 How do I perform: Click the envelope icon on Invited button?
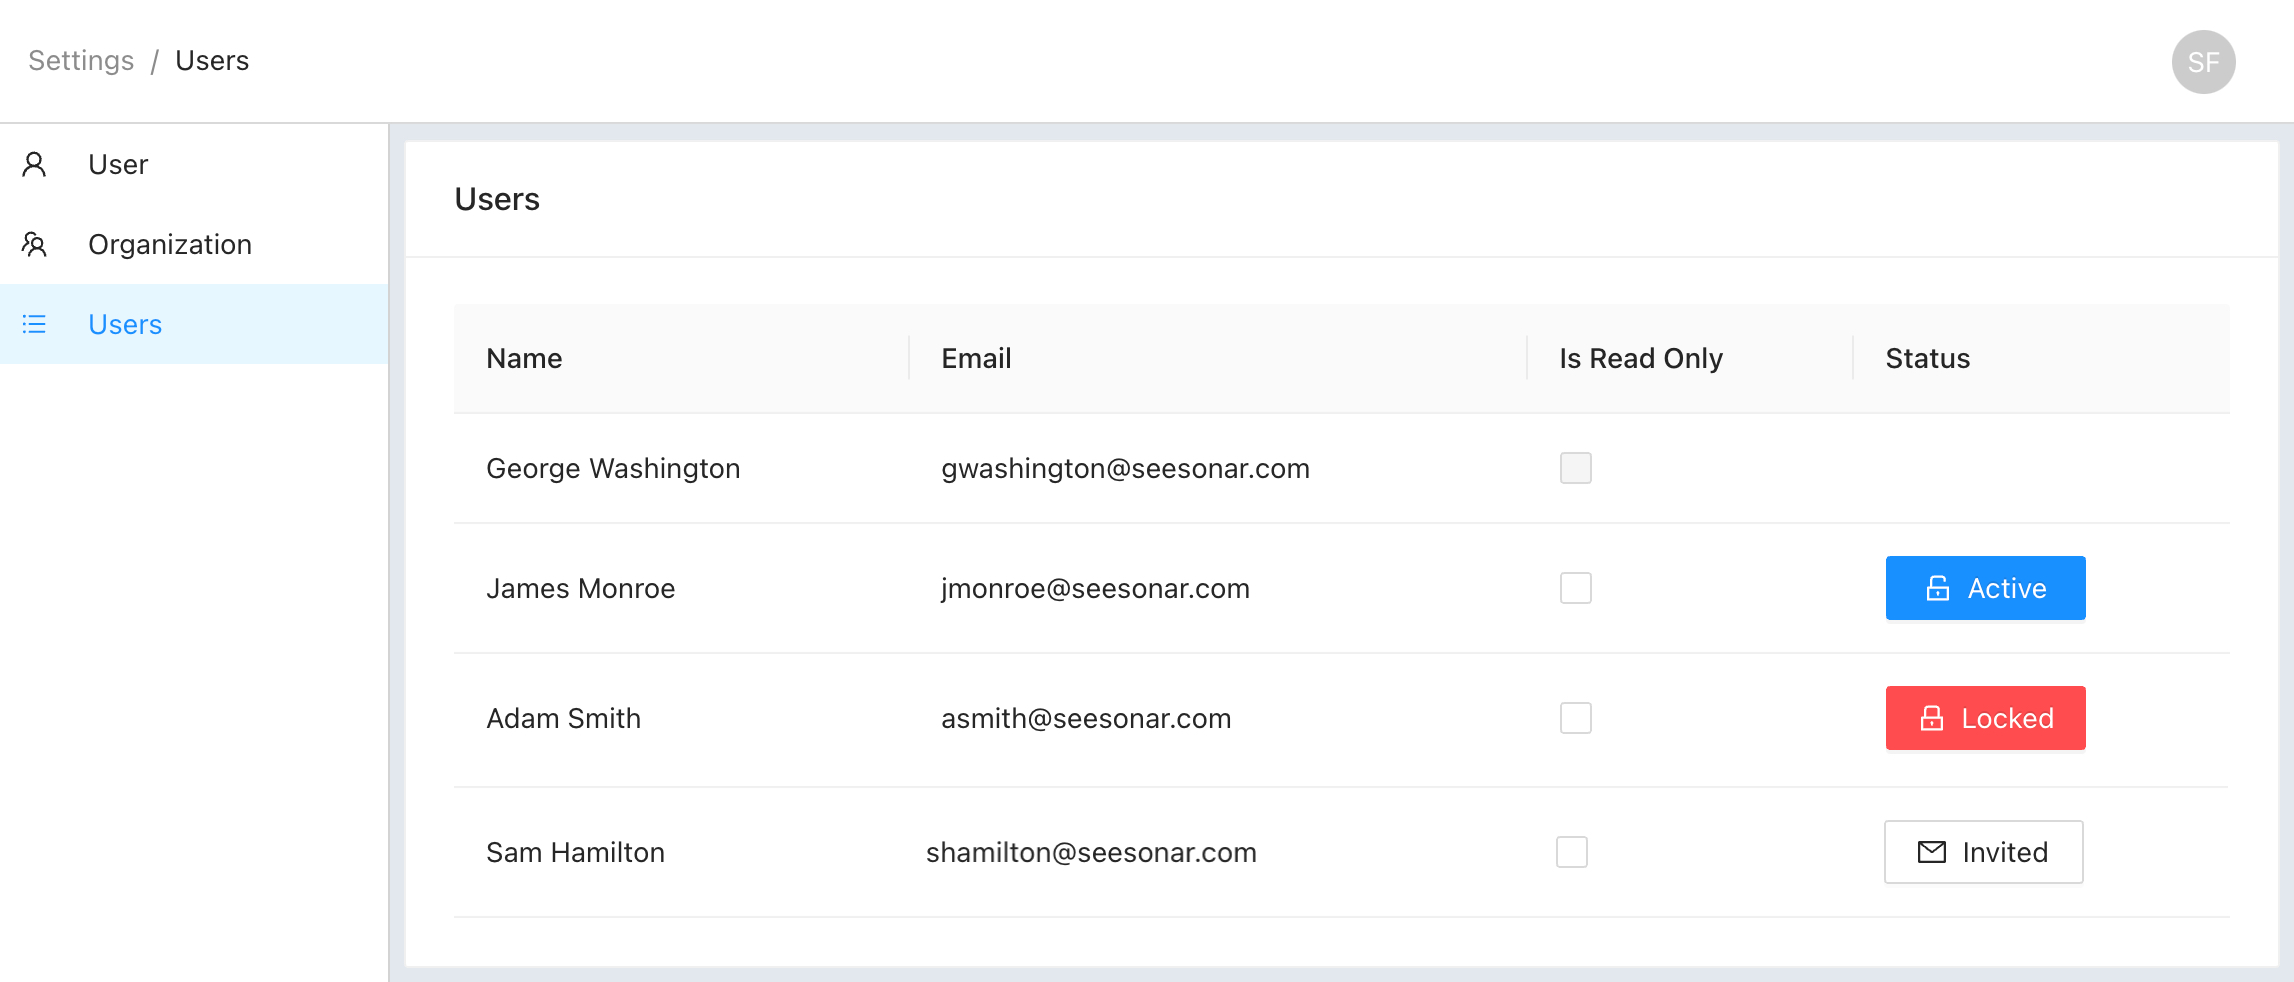1932,852
